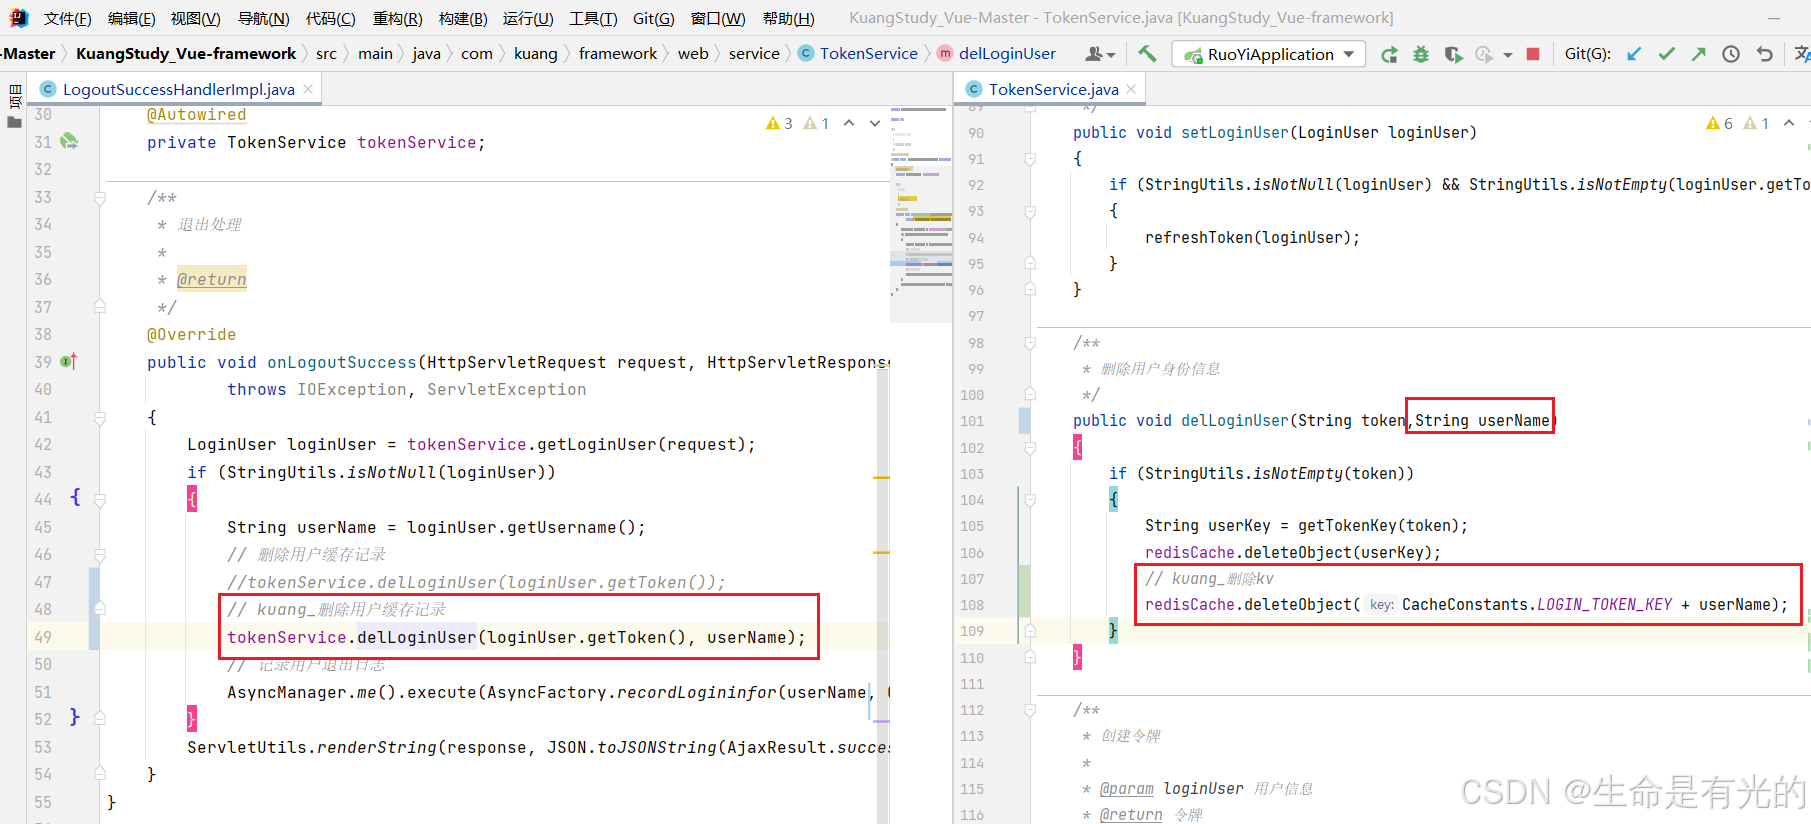The width and height of the screenshot is (1811, 824).
Task: Click the Translate icon in toolbar
Action: 1801,54
